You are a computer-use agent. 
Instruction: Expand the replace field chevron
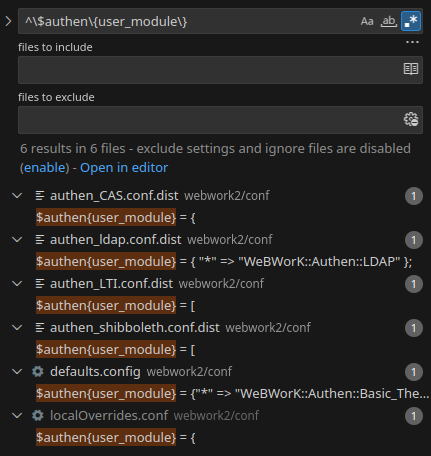(x=8, y=21)
